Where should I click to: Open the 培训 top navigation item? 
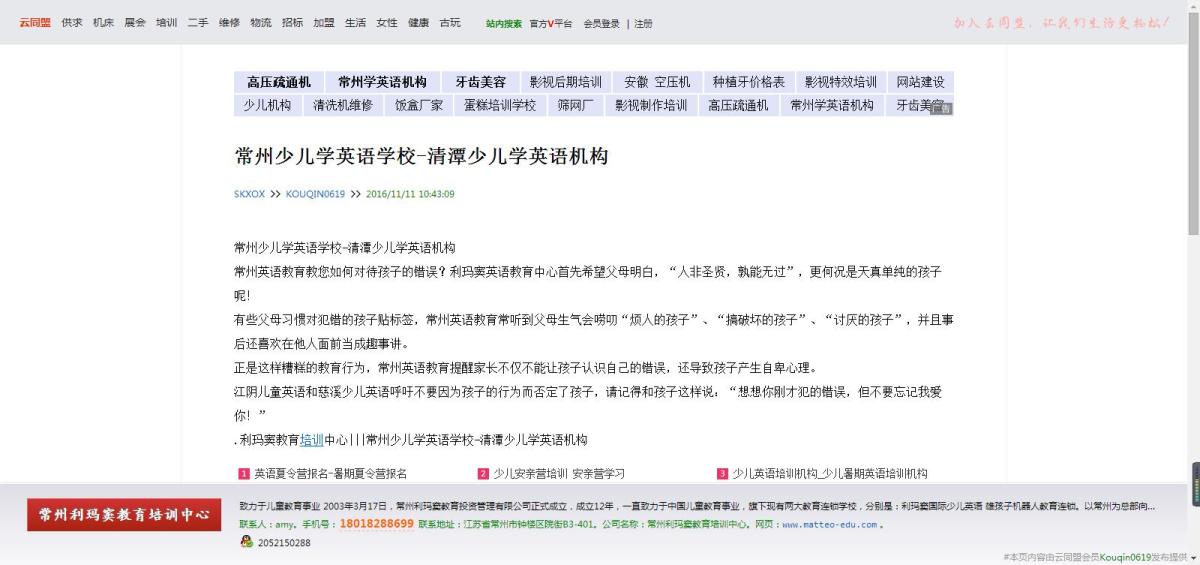coord(166,23)
